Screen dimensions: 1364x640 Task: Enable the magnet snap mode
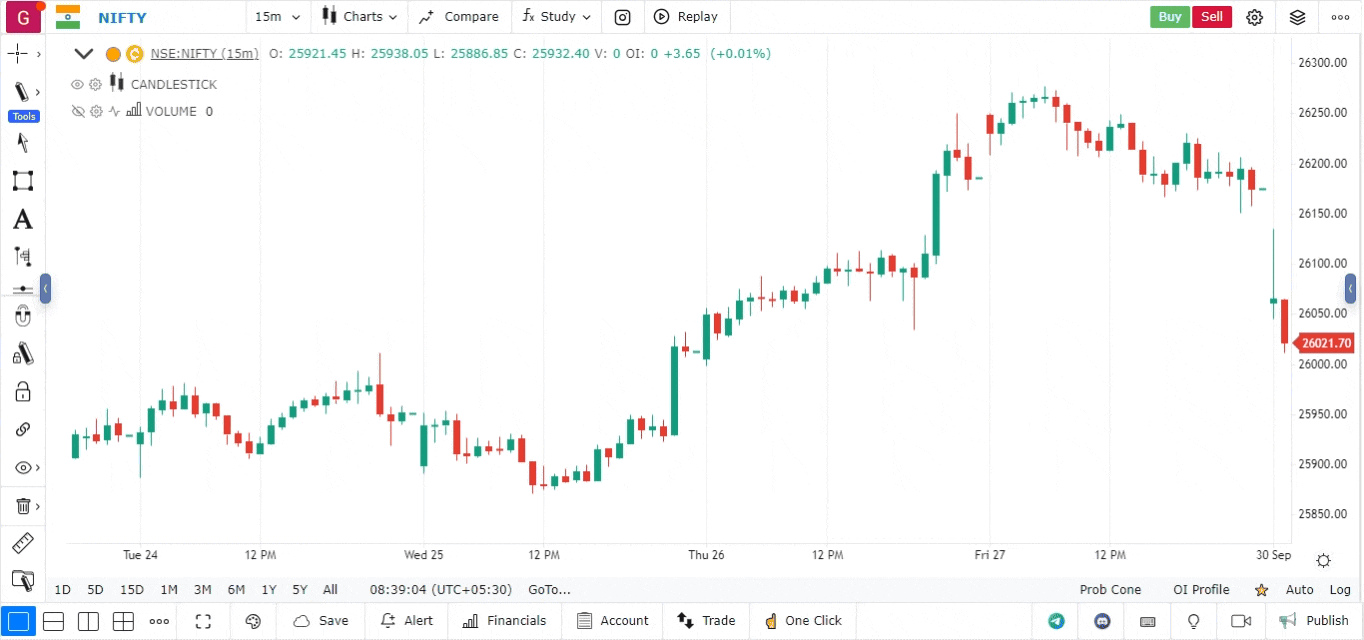click(22, 317)
